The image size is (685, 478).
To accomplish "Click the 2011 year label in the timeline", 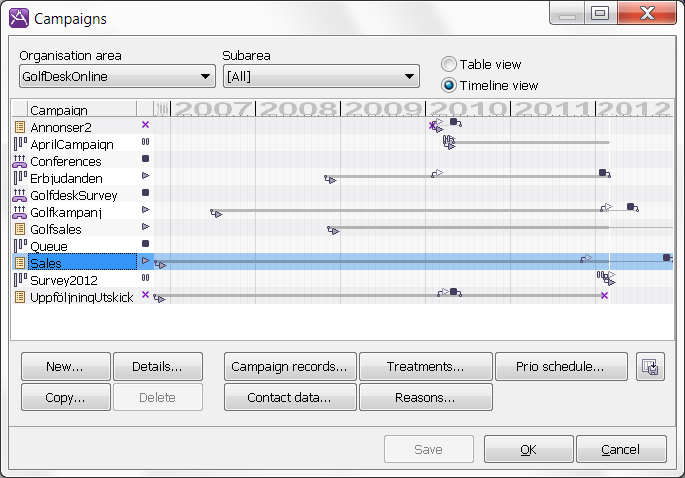I will pos(553,108).
